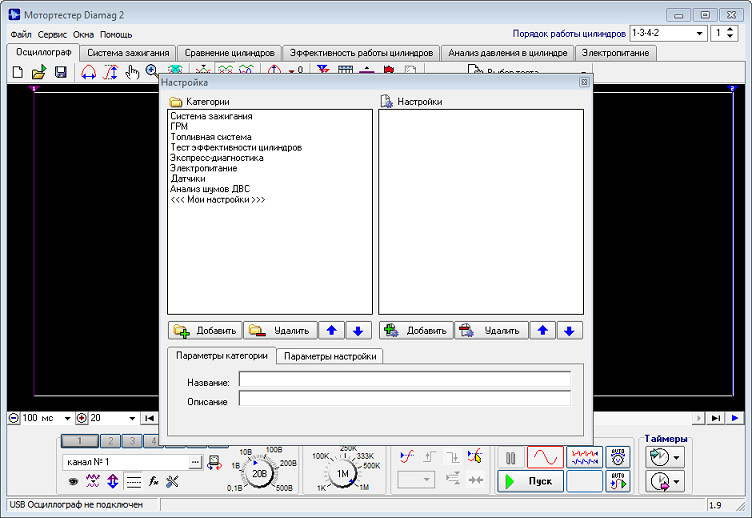Click the red flag marker icon
Image resolution: width=752 pixels, height=518 pixels.
tap(388, 70)
